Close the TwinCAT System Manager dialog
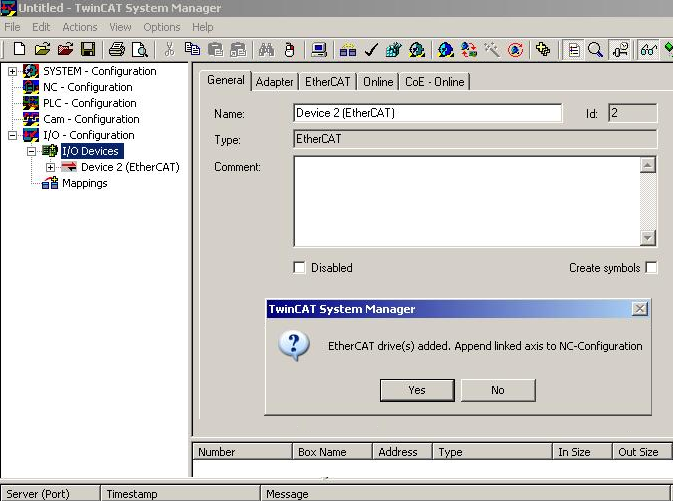Image resolution: width=673 pixels, height=501 pixels. point(640,309)
